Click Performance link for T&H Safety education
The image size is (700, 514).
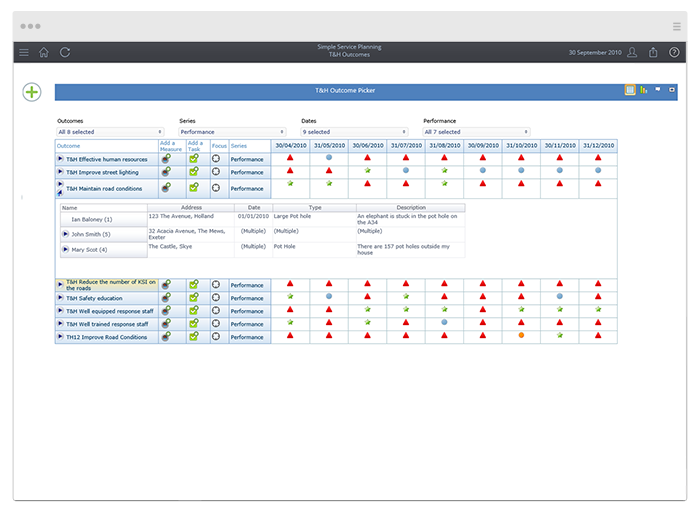point(247,298)
